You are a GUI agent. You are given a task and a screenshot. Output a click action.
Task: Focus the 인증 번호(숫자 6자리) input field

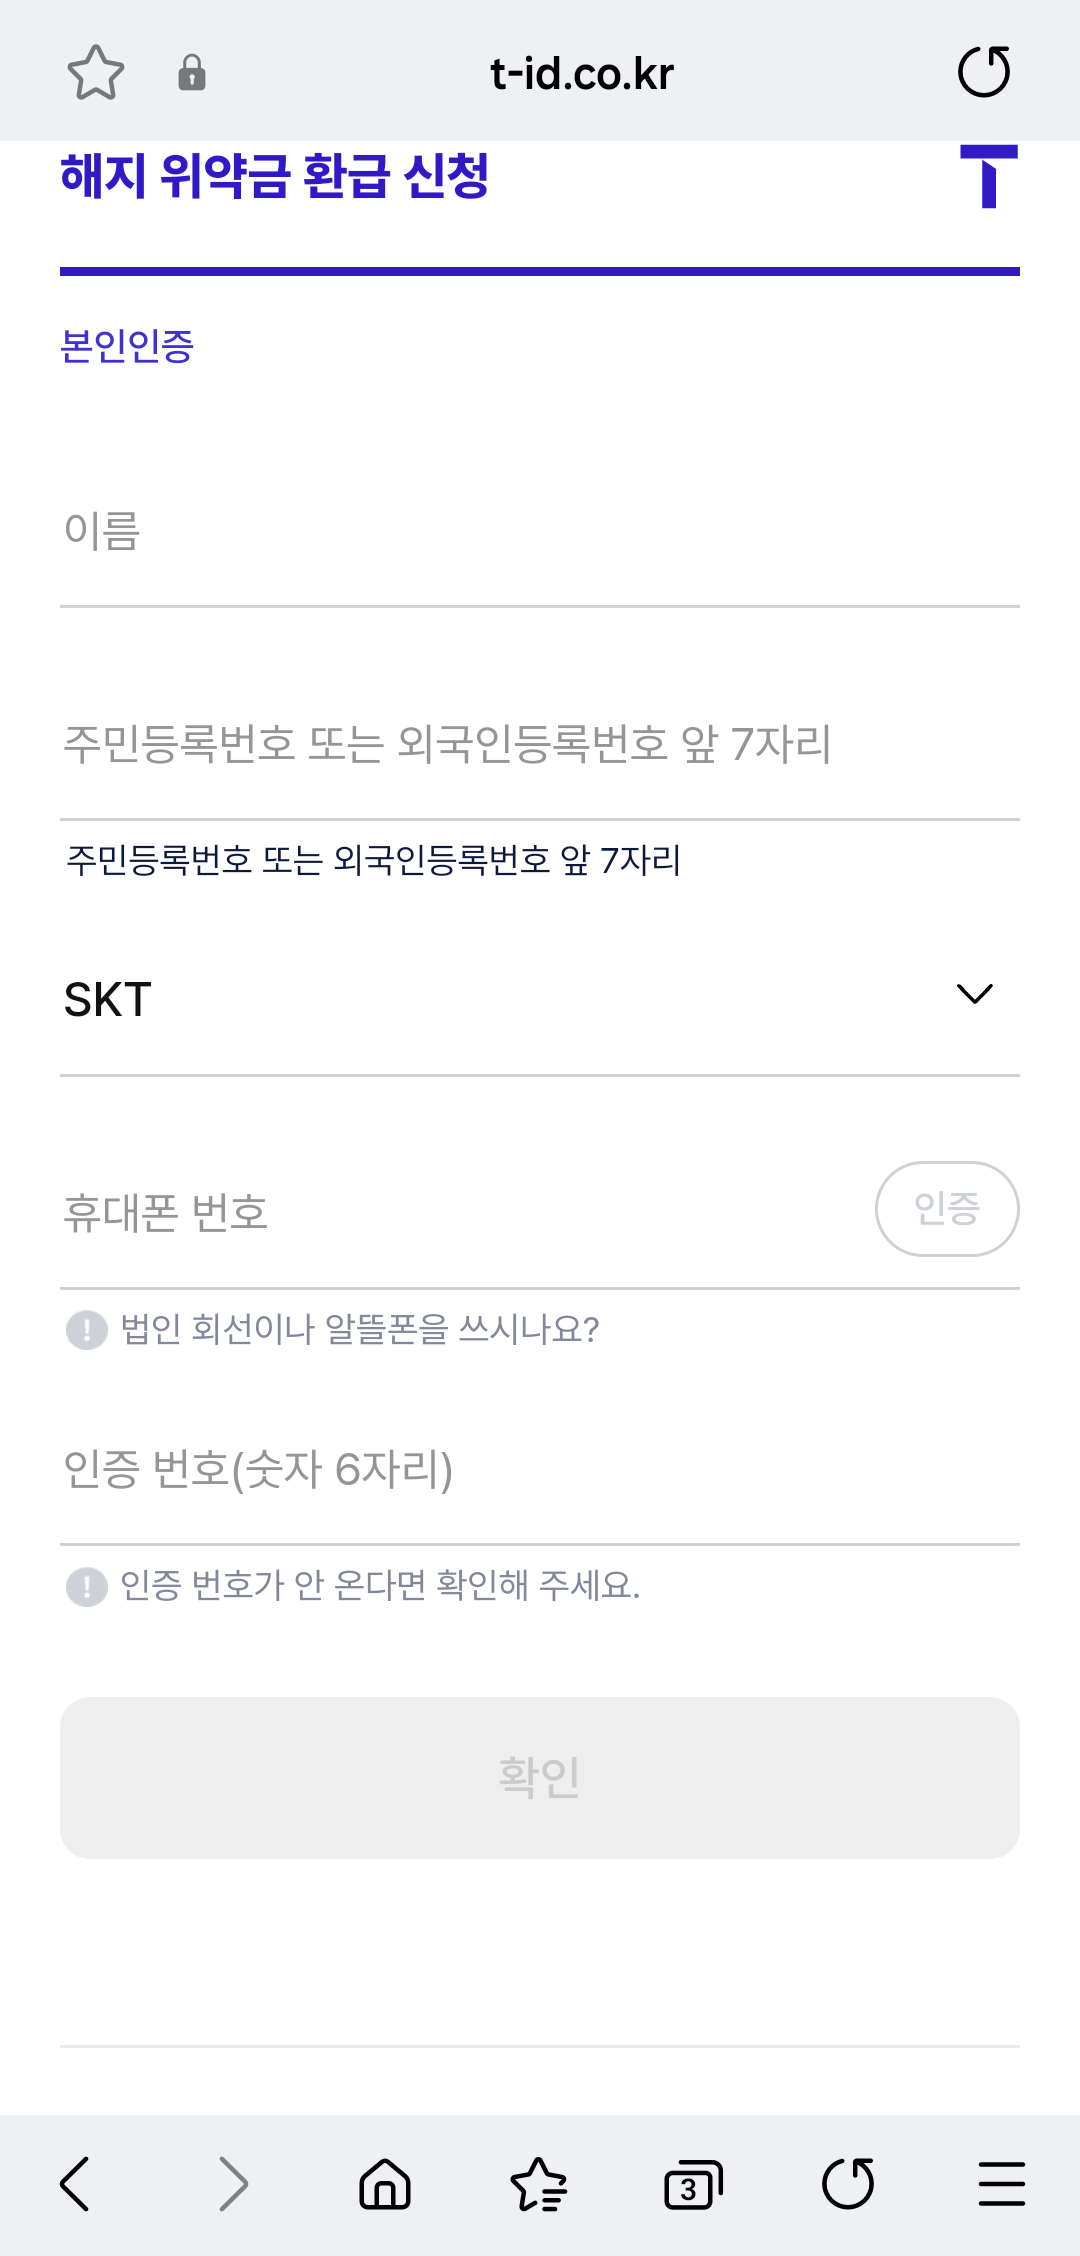click(540, 1470)
